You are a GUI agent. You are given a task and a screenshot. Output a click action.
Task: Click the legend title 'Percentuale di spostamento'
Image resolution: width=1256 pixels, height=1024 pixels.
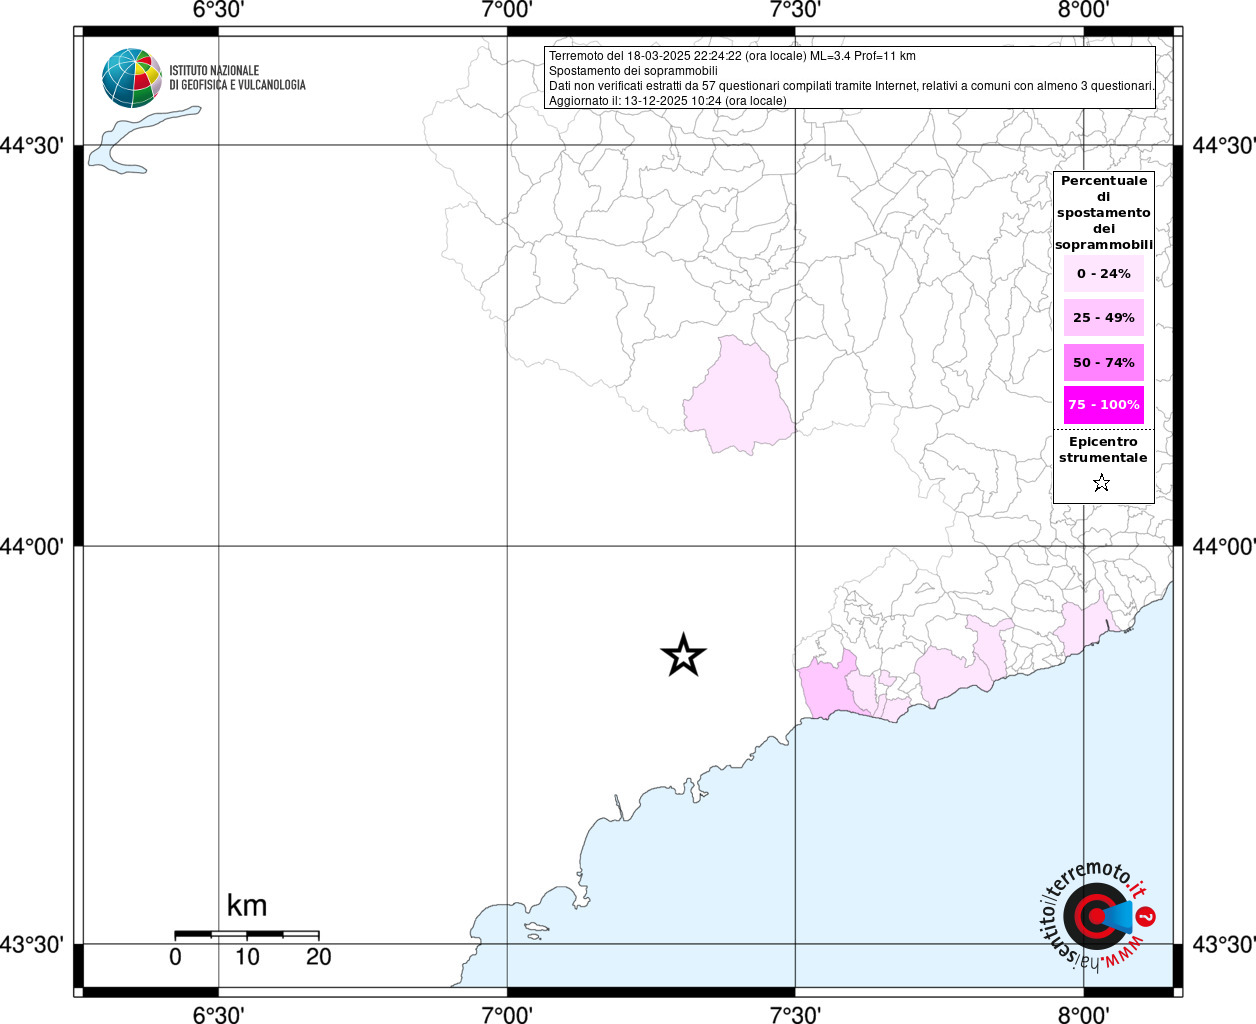tap(1104, 212)
